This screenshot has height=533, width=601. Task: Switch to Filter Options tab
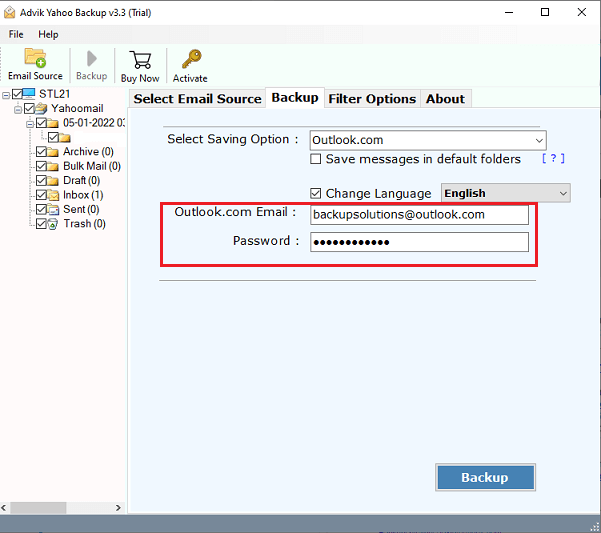[372, 99]
